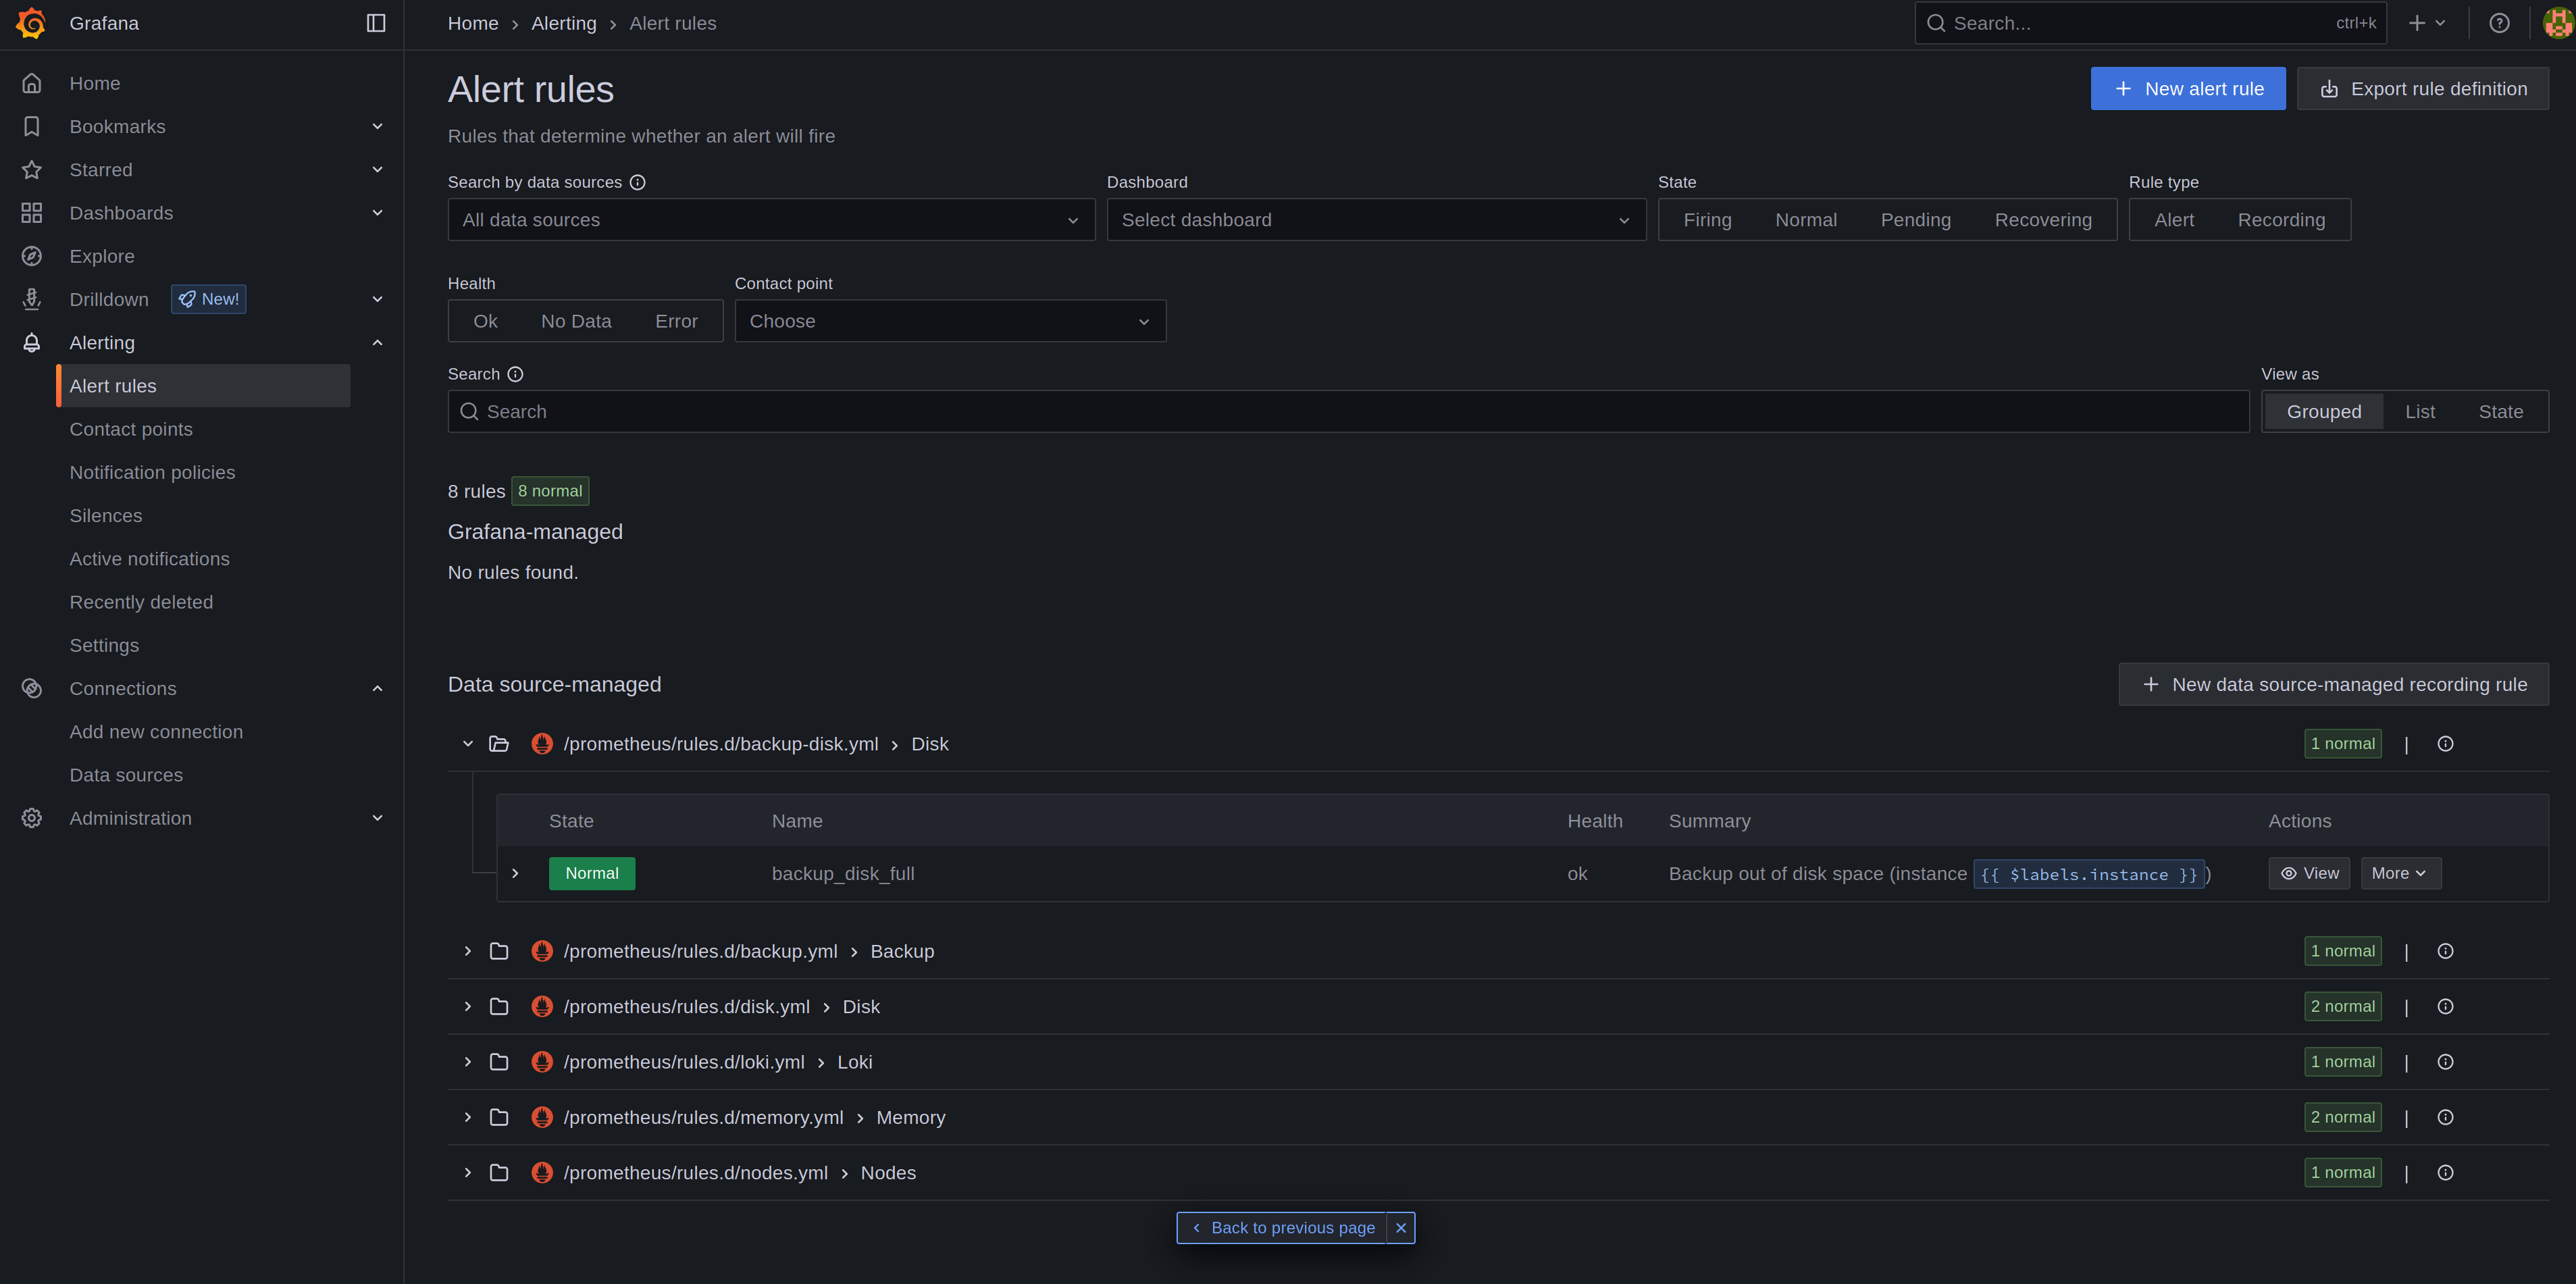The image size is (2576, 1284).
Task: Toggle the sidebar dock icon
Action: click(x=376, y=23)
